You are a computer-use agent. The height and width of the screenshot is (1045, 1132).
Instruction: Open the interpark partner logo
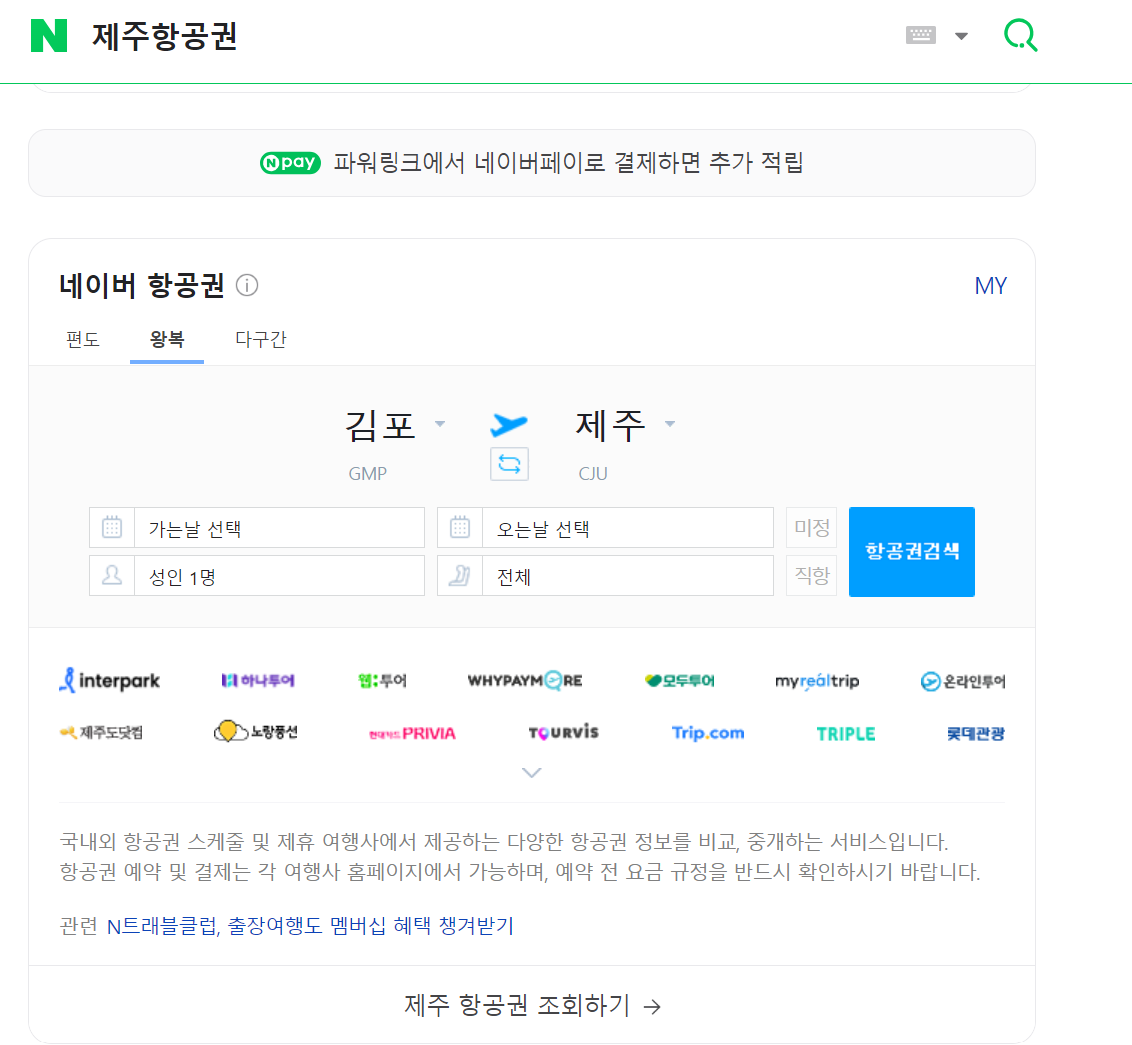point(110,680)
